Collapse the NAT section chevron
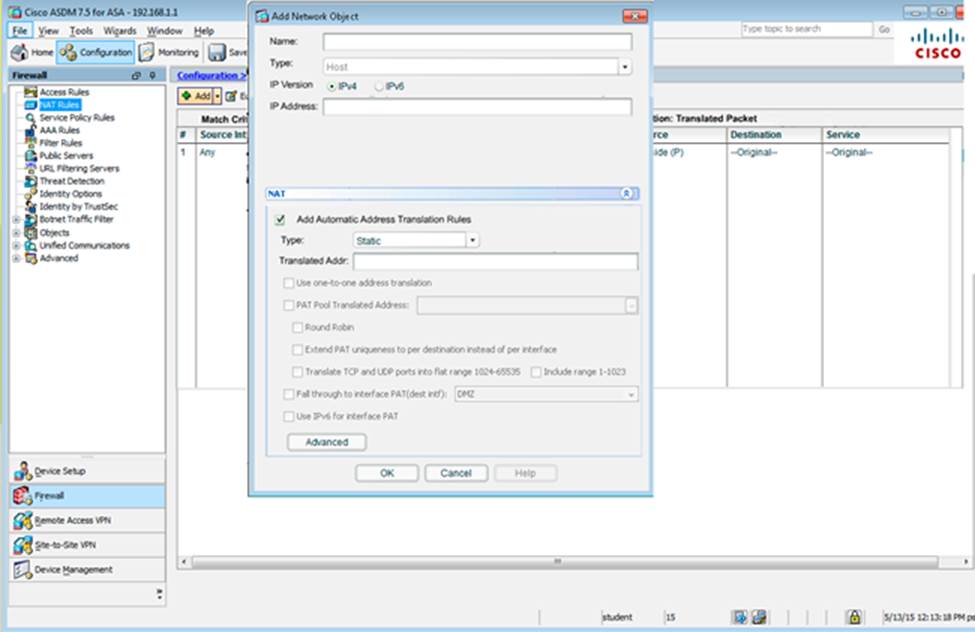Image resolution: width=975 pixels, height=632 pixels. click(x=627, y=193)
